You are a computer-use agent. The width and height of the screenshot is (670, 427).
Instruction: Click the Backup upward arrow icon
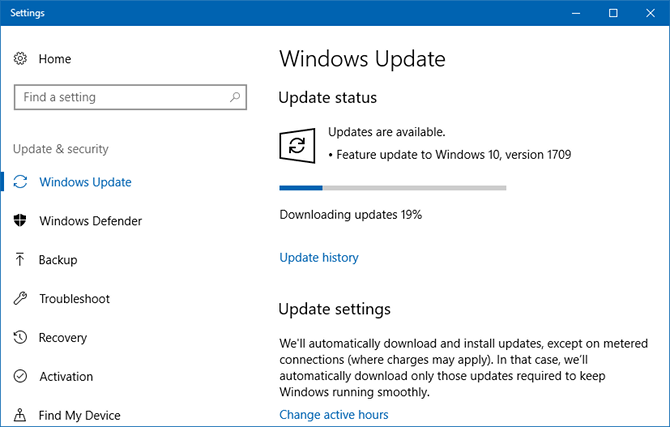click(x=20, y=259)
